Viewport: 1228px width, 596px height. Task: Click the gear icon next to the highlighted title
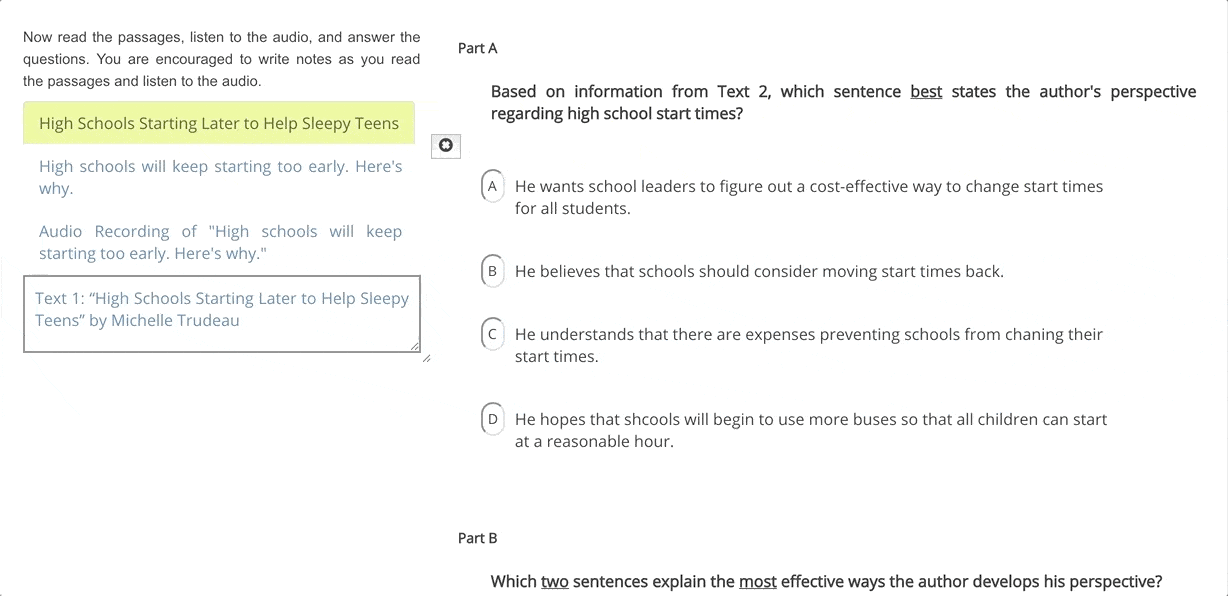point(445,146)
